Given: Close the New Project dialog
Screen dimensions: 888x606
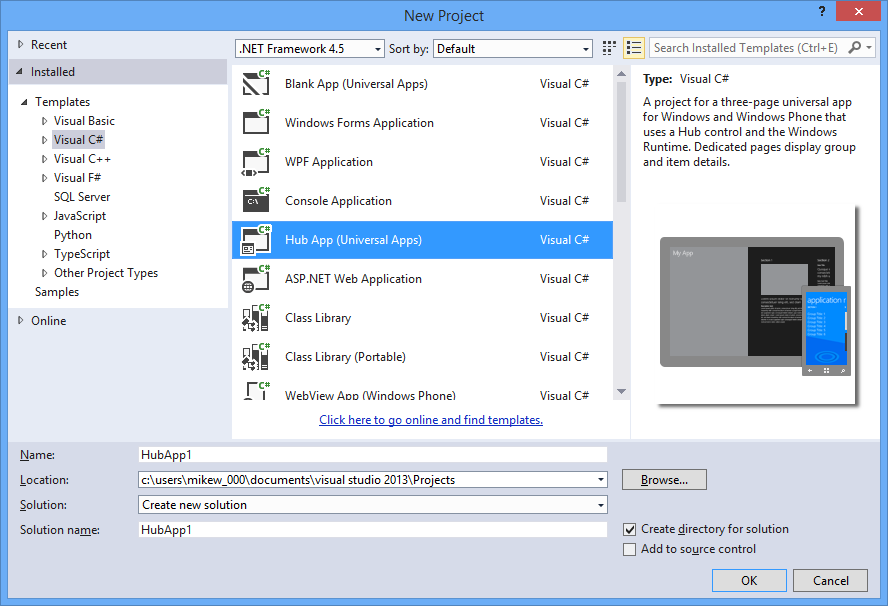Looking at the screenshot, I should point(859,11).
